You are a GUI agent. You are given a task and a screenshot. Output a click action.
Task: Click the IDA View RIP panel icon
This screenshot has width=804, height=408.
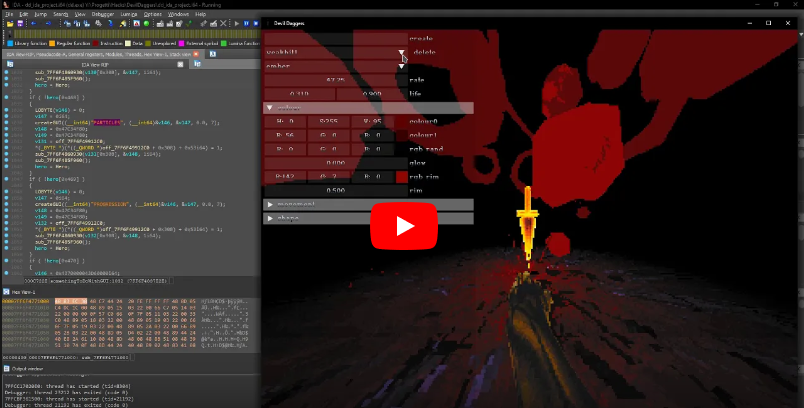(x=10, y=64)
